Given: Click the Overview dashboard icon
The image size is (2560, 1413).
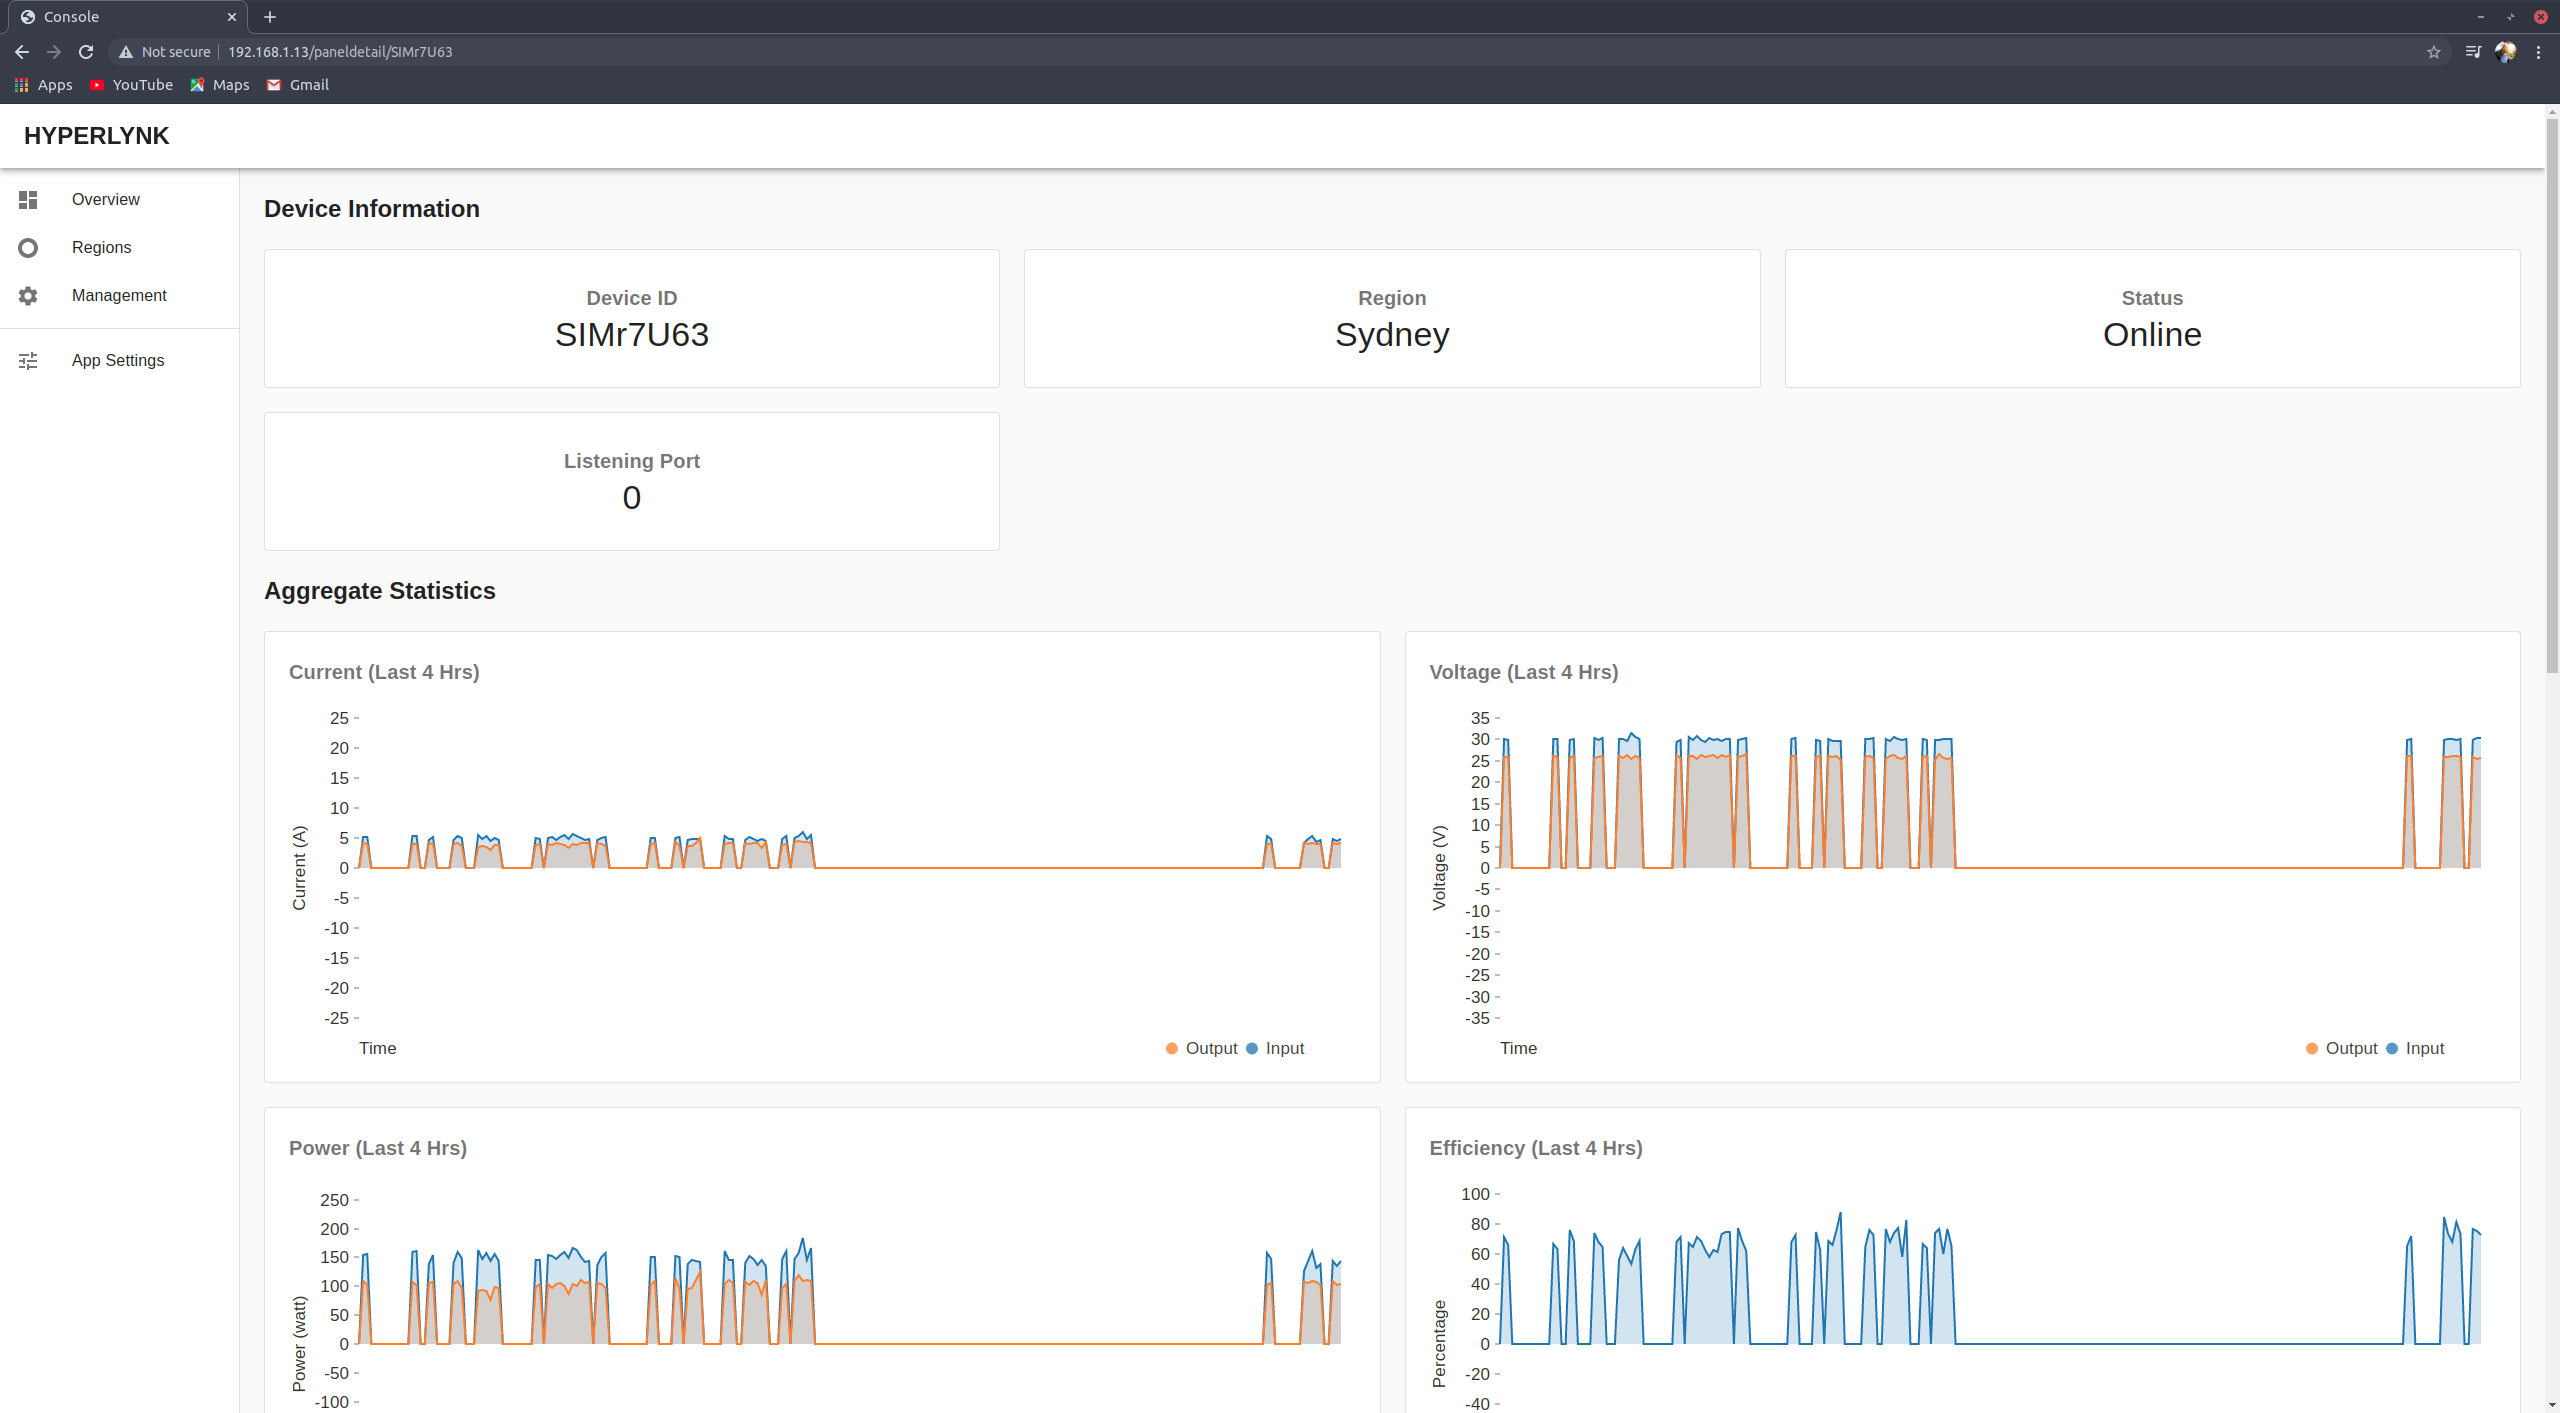Looking at the screenshot, I should click(28, 200).
